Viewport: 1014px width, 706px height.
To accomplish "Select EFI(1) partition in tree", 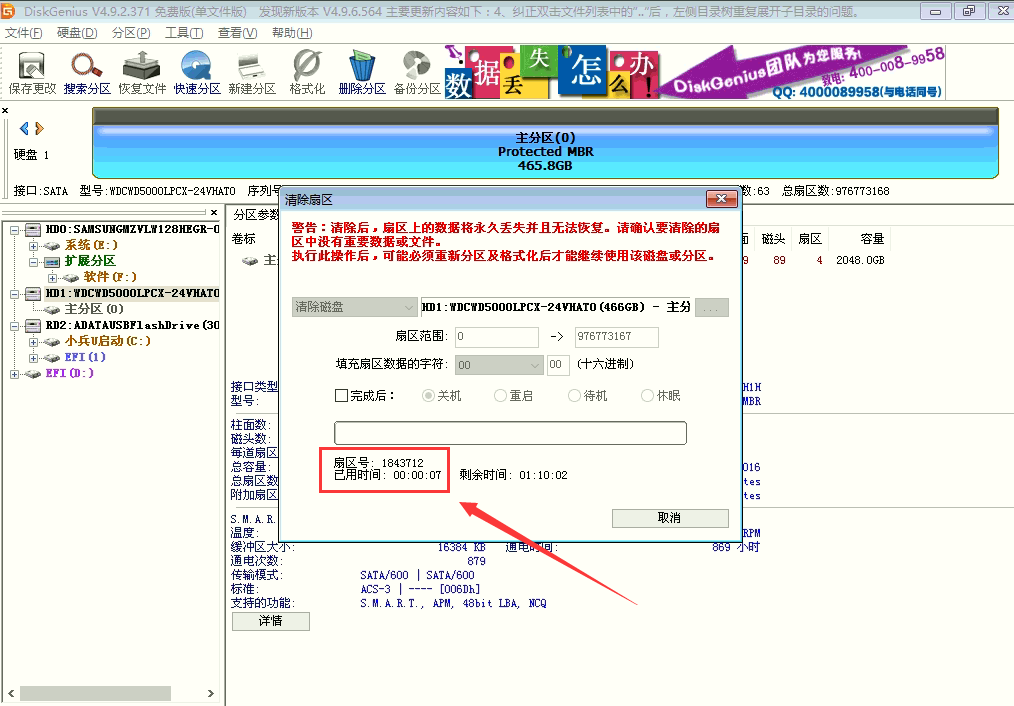I will pyautogui.click(x=85, y=357).
